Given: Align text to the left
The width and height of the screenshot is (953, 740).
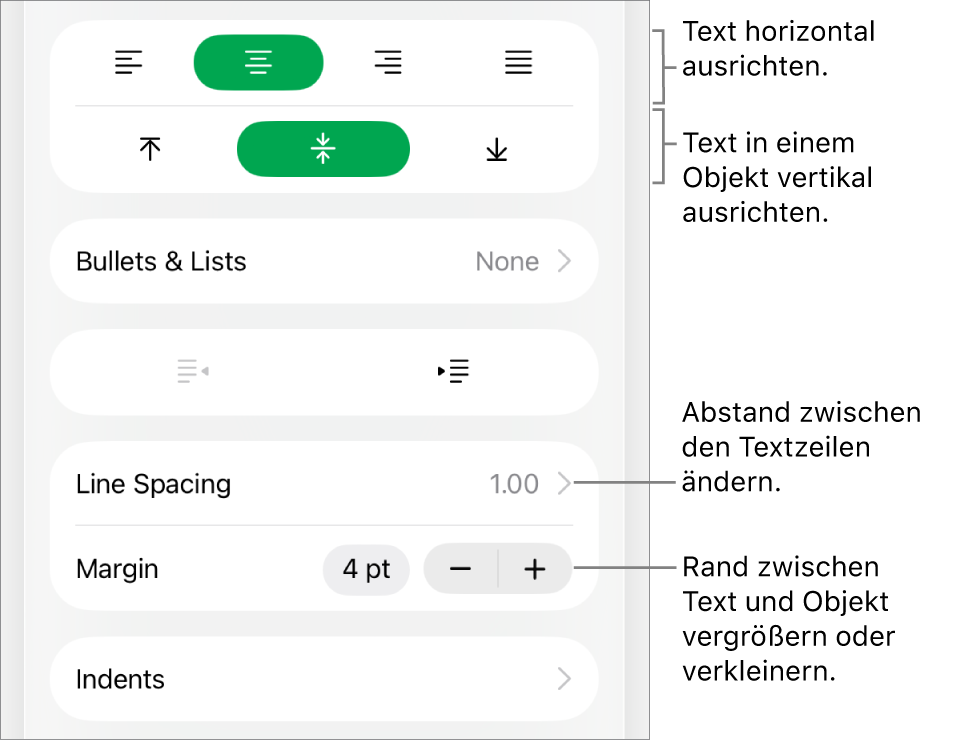Looking at the screenshot, I should (x=128, y=63).
